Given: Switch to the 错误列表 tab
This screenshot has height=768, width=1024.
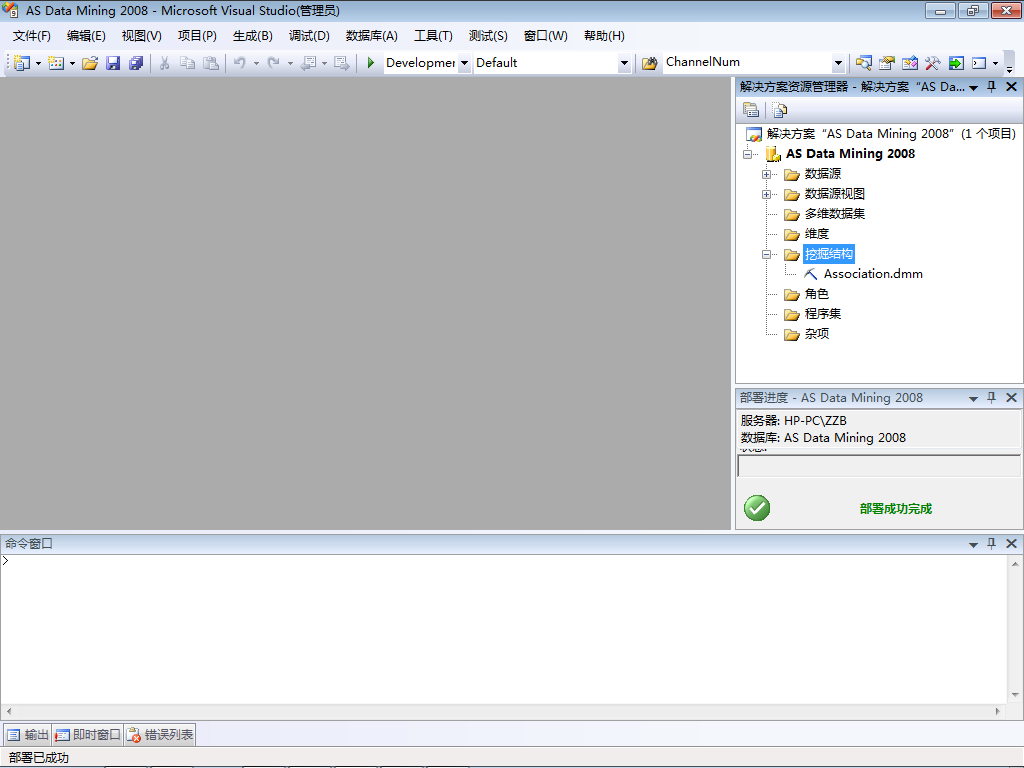Looking at the screenshot, I should (159, 735).
